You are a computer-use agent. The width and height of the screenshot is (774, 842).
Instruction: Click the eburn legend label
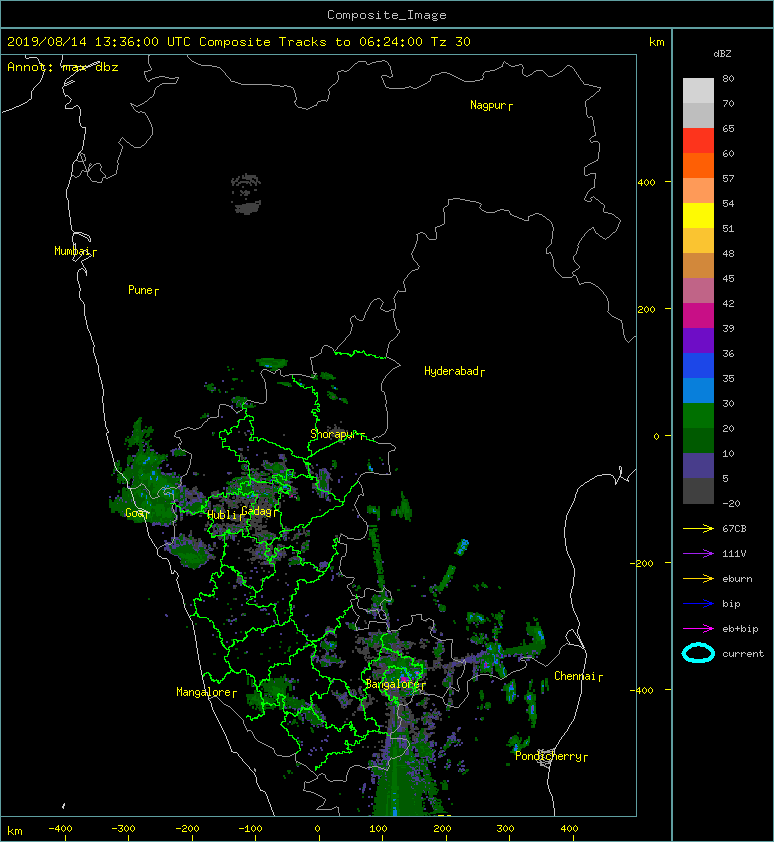737,579
